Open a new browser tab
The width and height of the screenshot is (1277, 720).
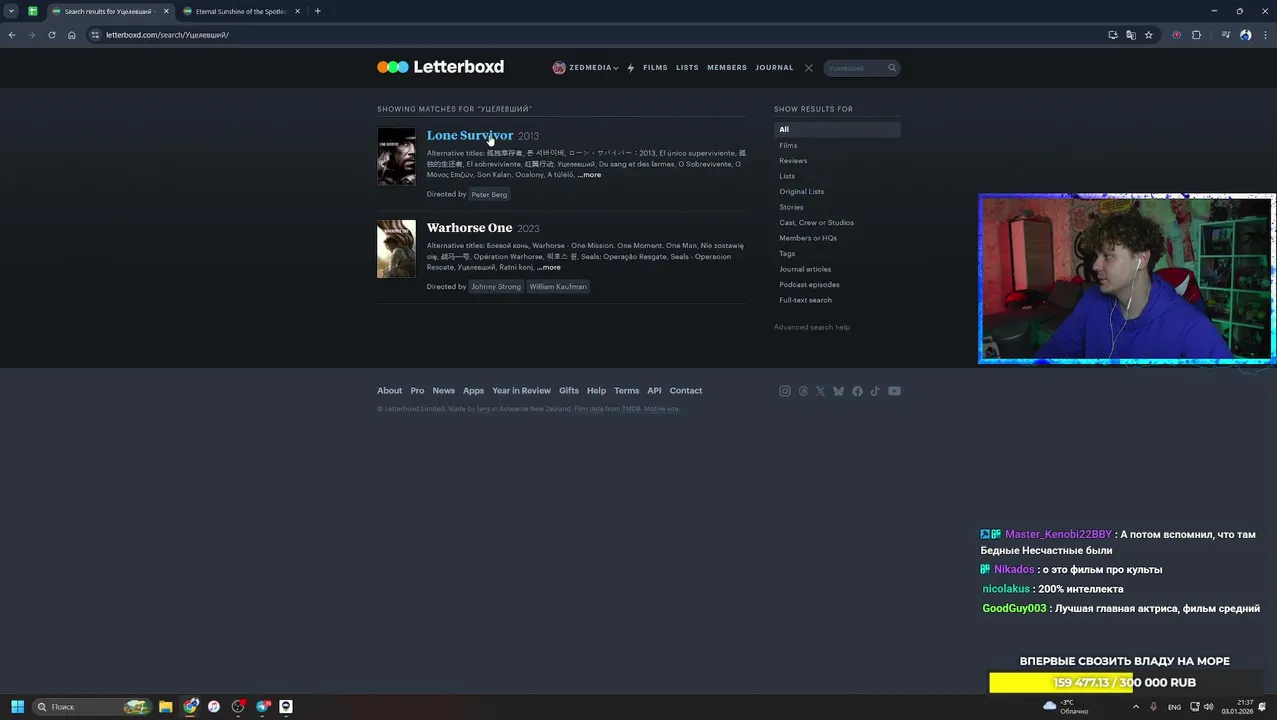318,11
